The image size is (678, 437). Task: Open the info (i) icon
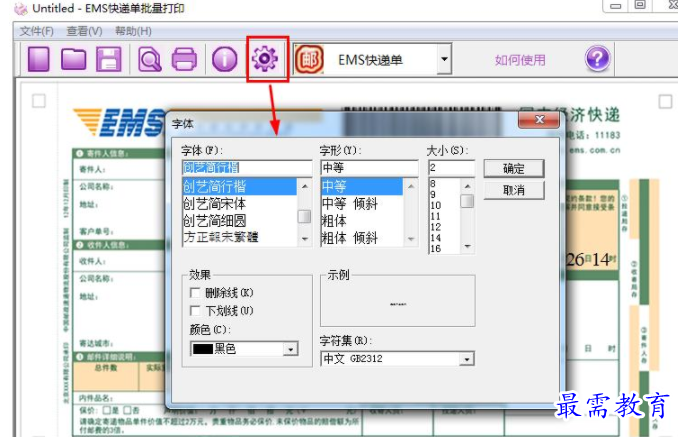point(224,59)
